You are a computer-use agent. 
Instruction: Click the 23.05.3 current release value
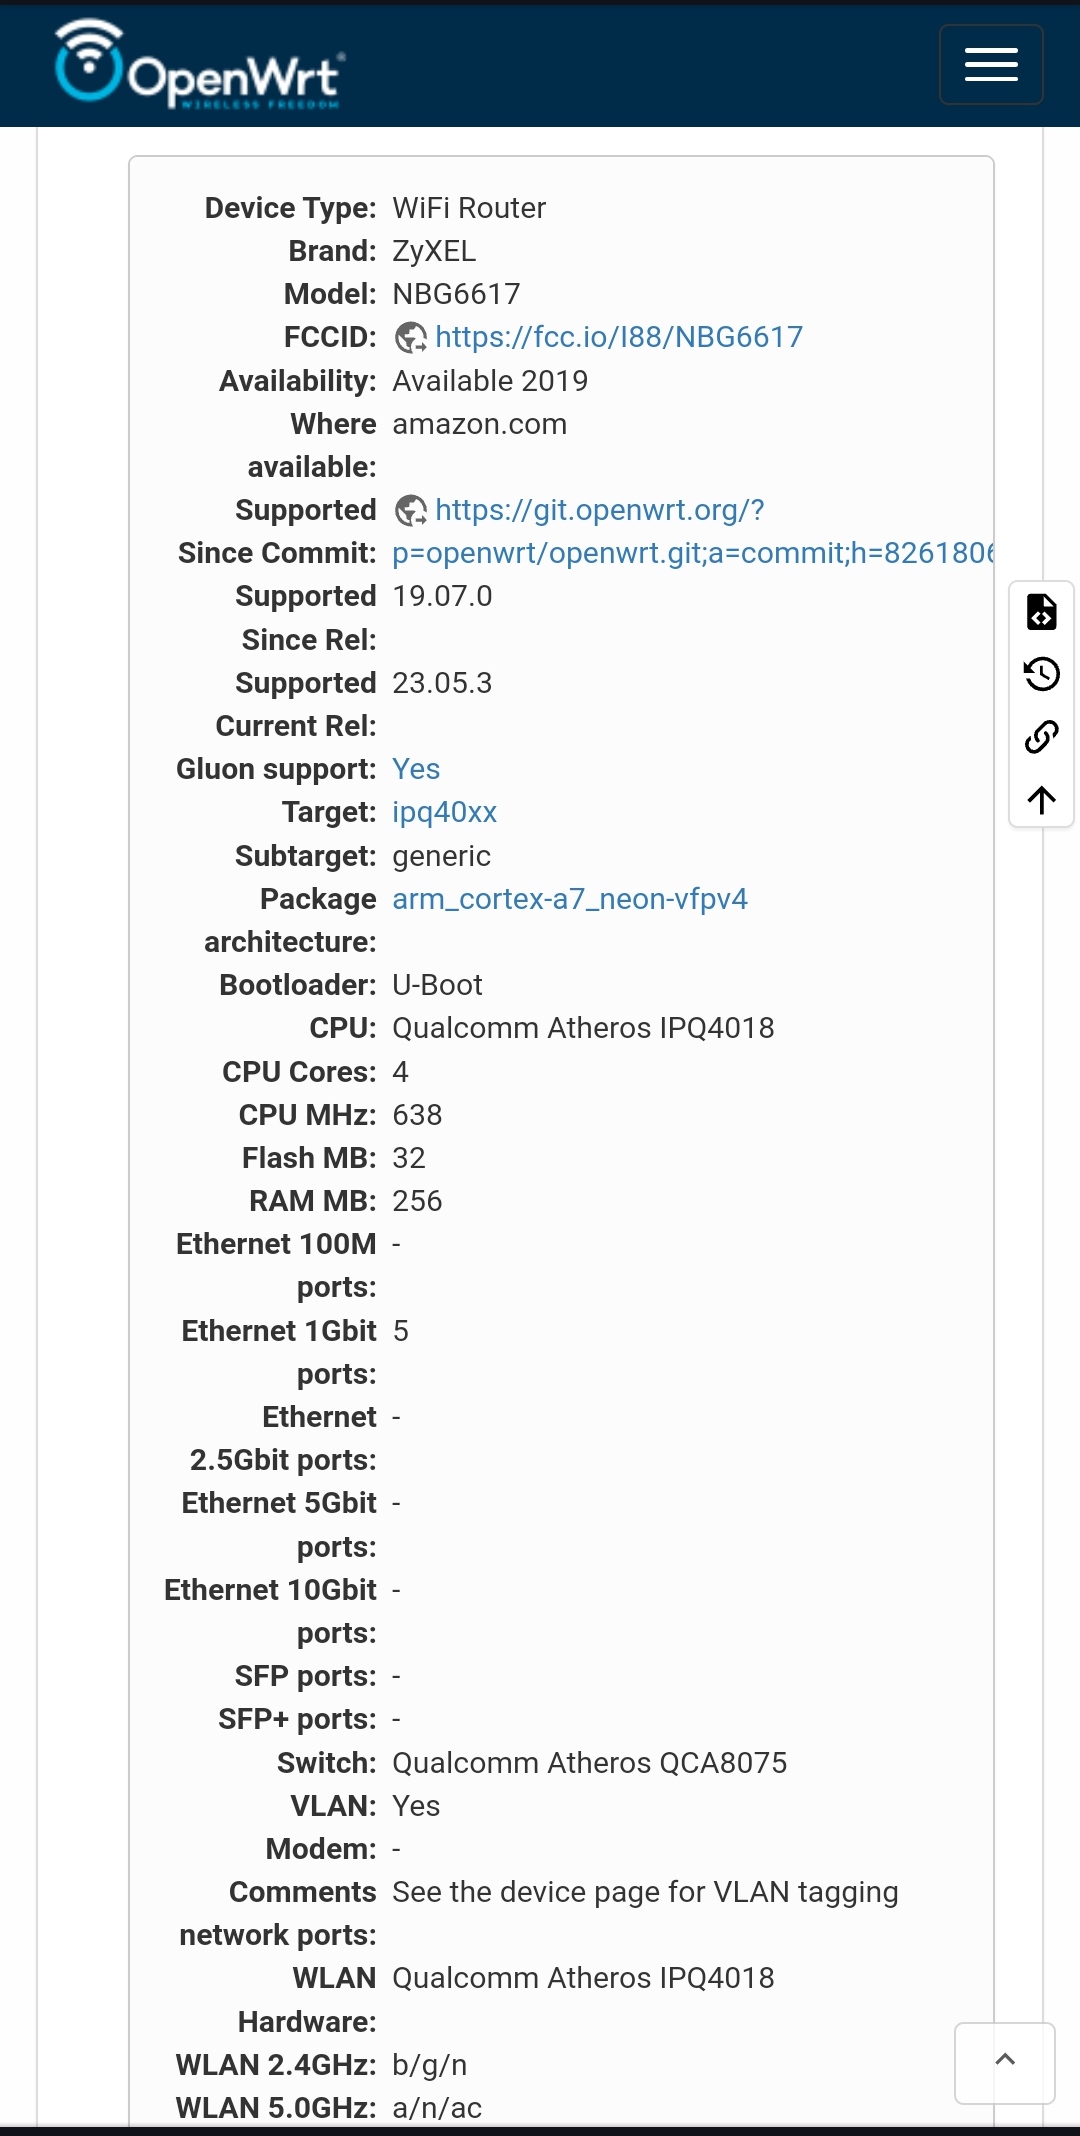442,683
